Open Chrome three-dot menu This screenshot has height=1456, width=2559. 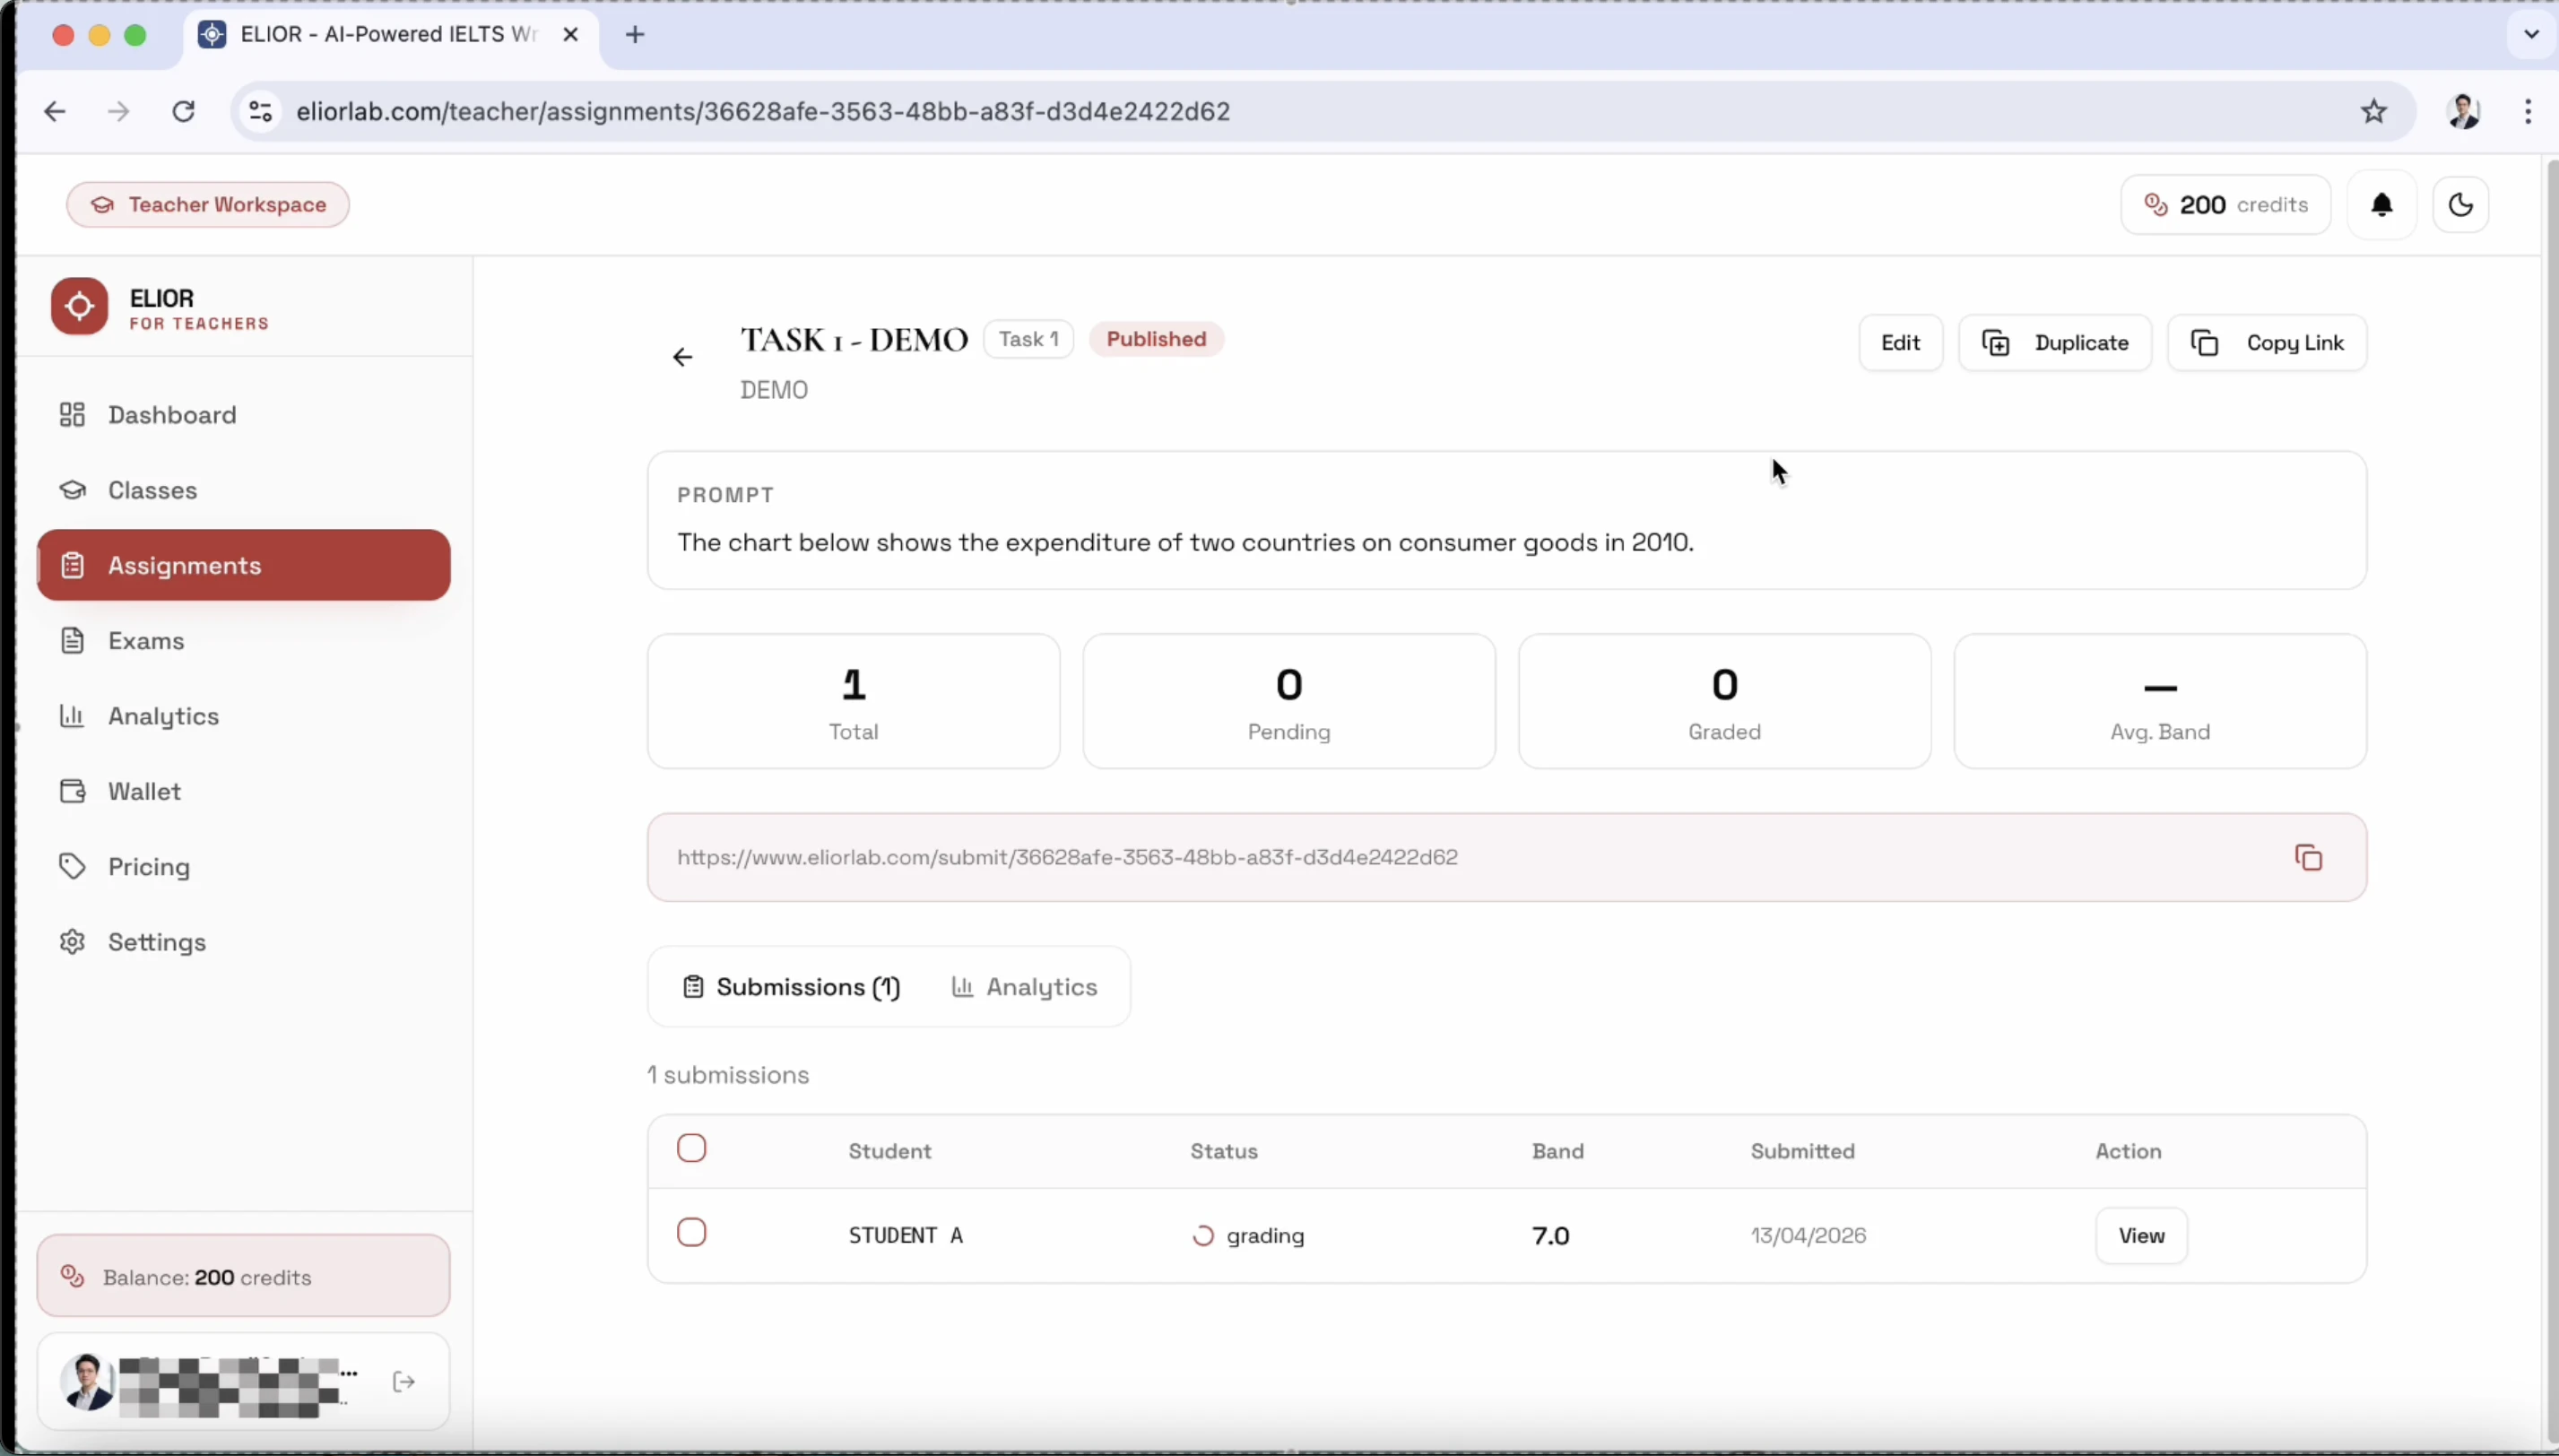coord(2527,111)
